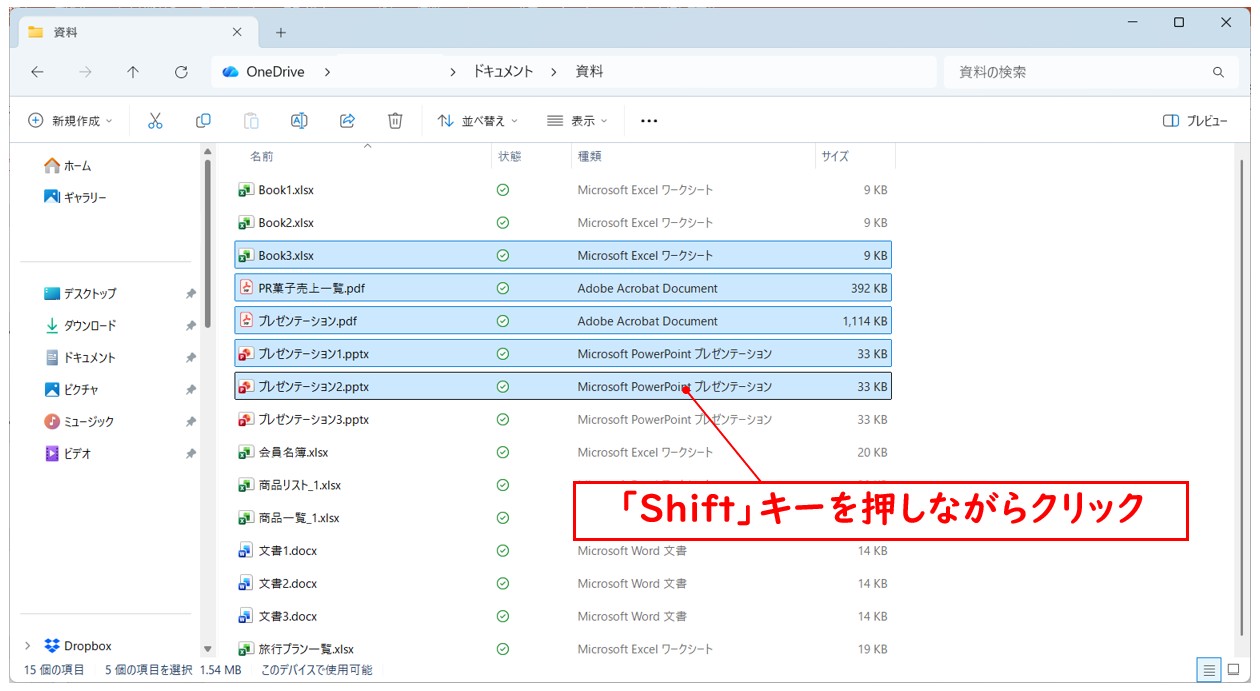
Task: Click the Rename icon in the toolbar
Action: (298, 120)
